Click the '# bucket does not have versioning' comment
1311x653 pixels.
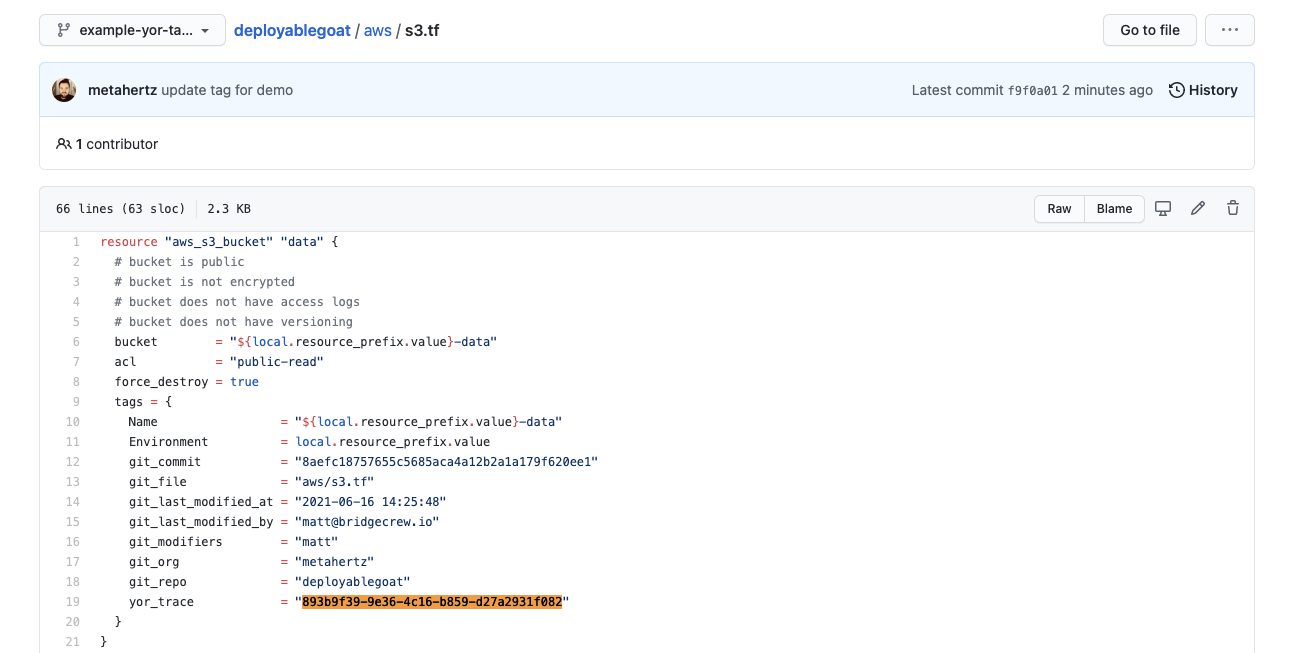(x=233, y=322)
